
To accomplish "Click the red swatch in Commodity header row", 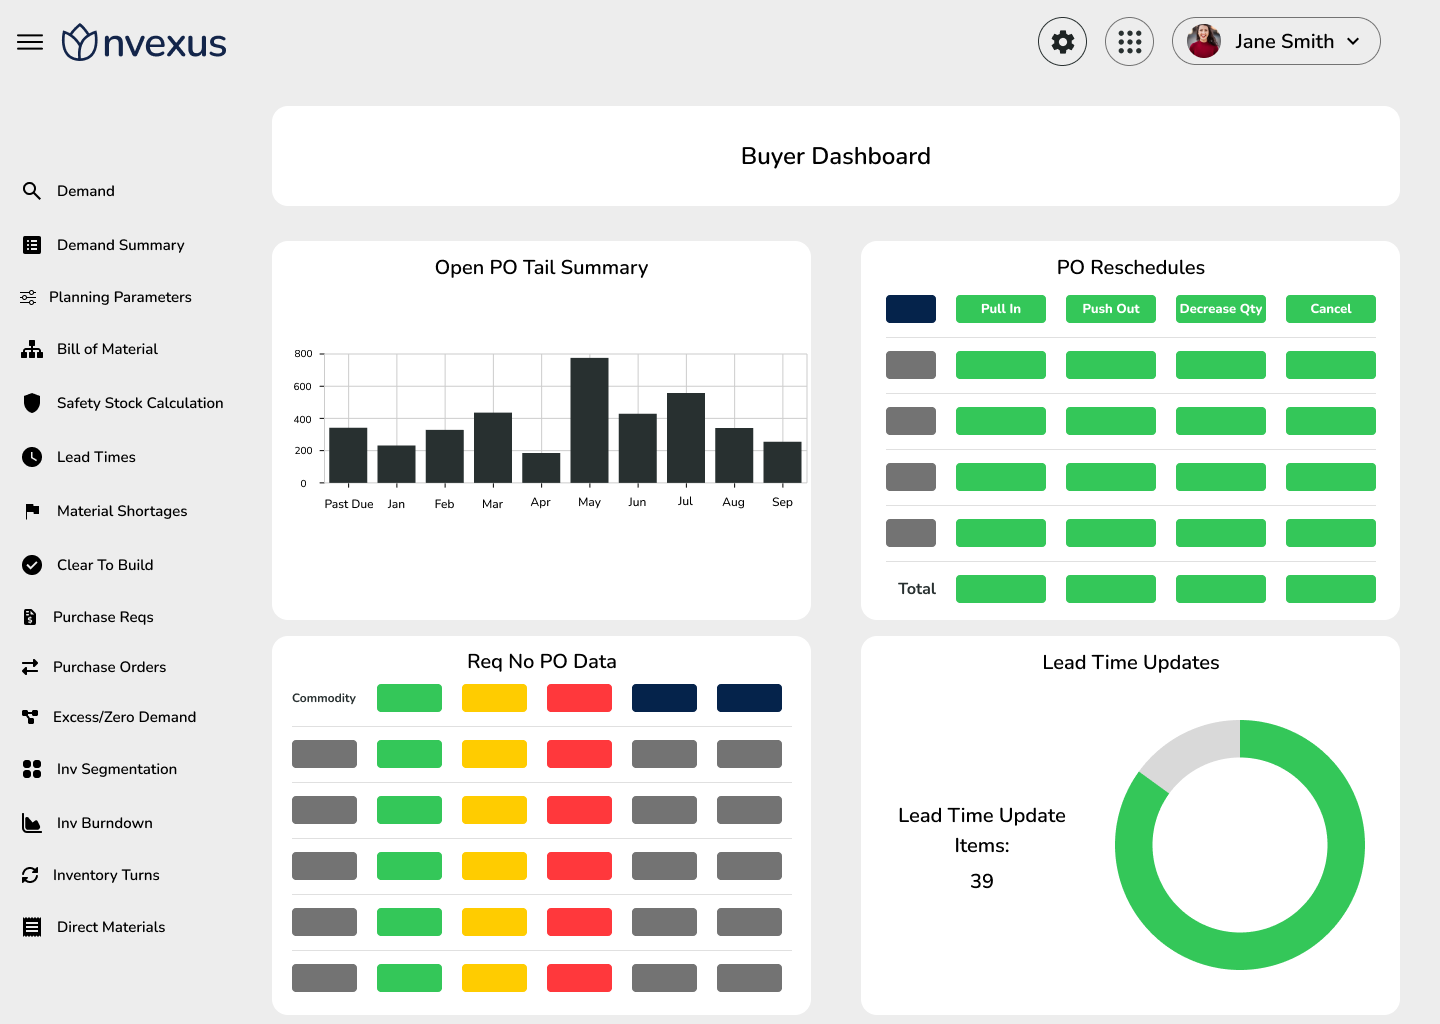I will point(579,698).
